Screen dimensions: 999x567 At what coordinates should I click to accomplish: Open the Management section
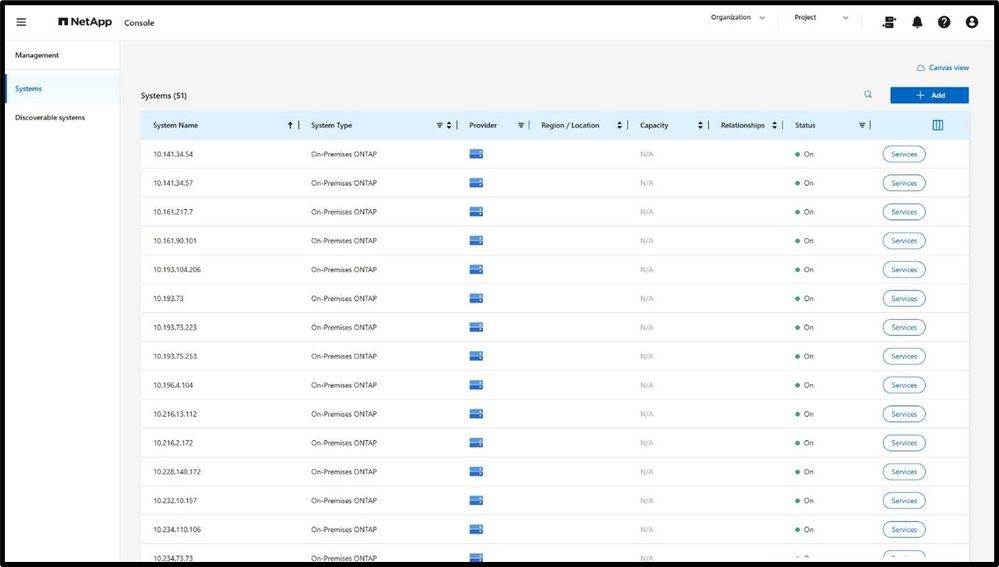(37, 55)
